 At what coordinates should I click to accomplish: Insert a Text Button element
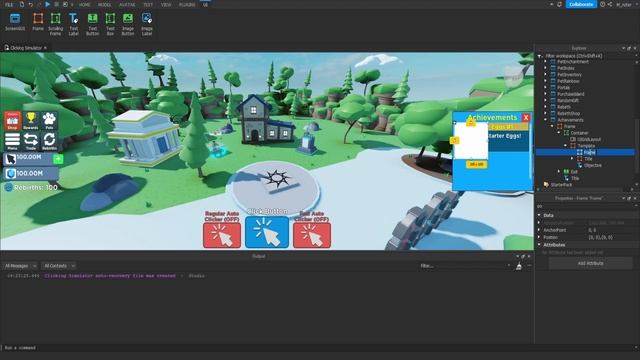coord(93,24)
